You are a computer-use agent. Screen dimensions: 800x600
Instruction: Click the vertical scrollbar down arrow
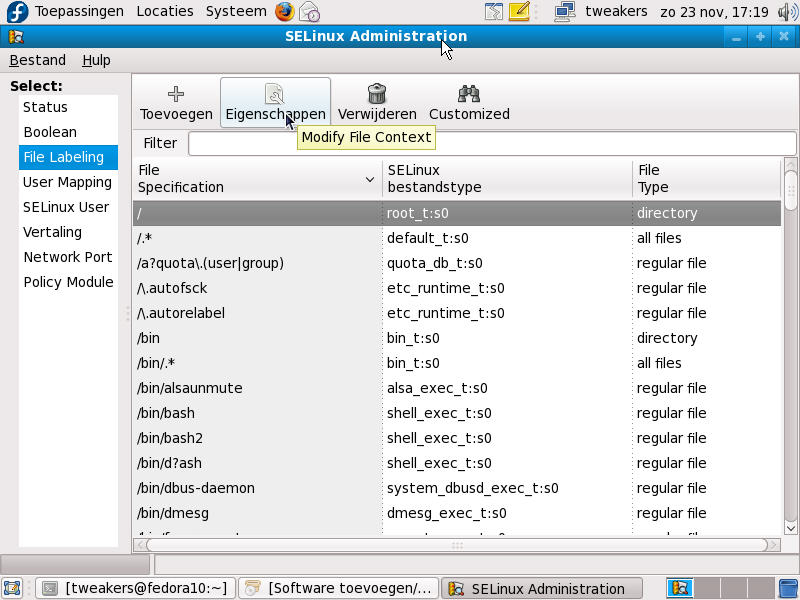(x=790, y=528)
